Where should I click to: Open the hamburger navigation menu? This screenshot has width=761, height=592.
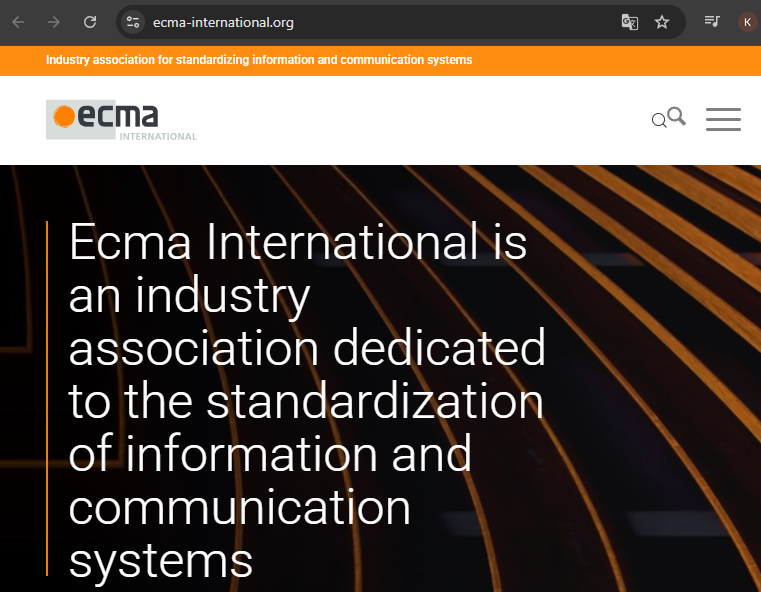click(723, 119)
